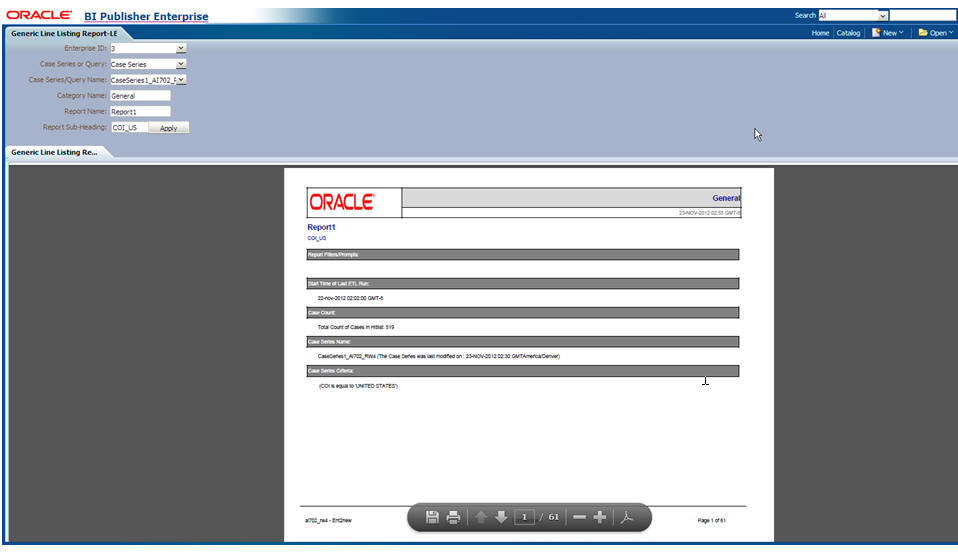Click the General category text in report header

[x=726, y=198]
